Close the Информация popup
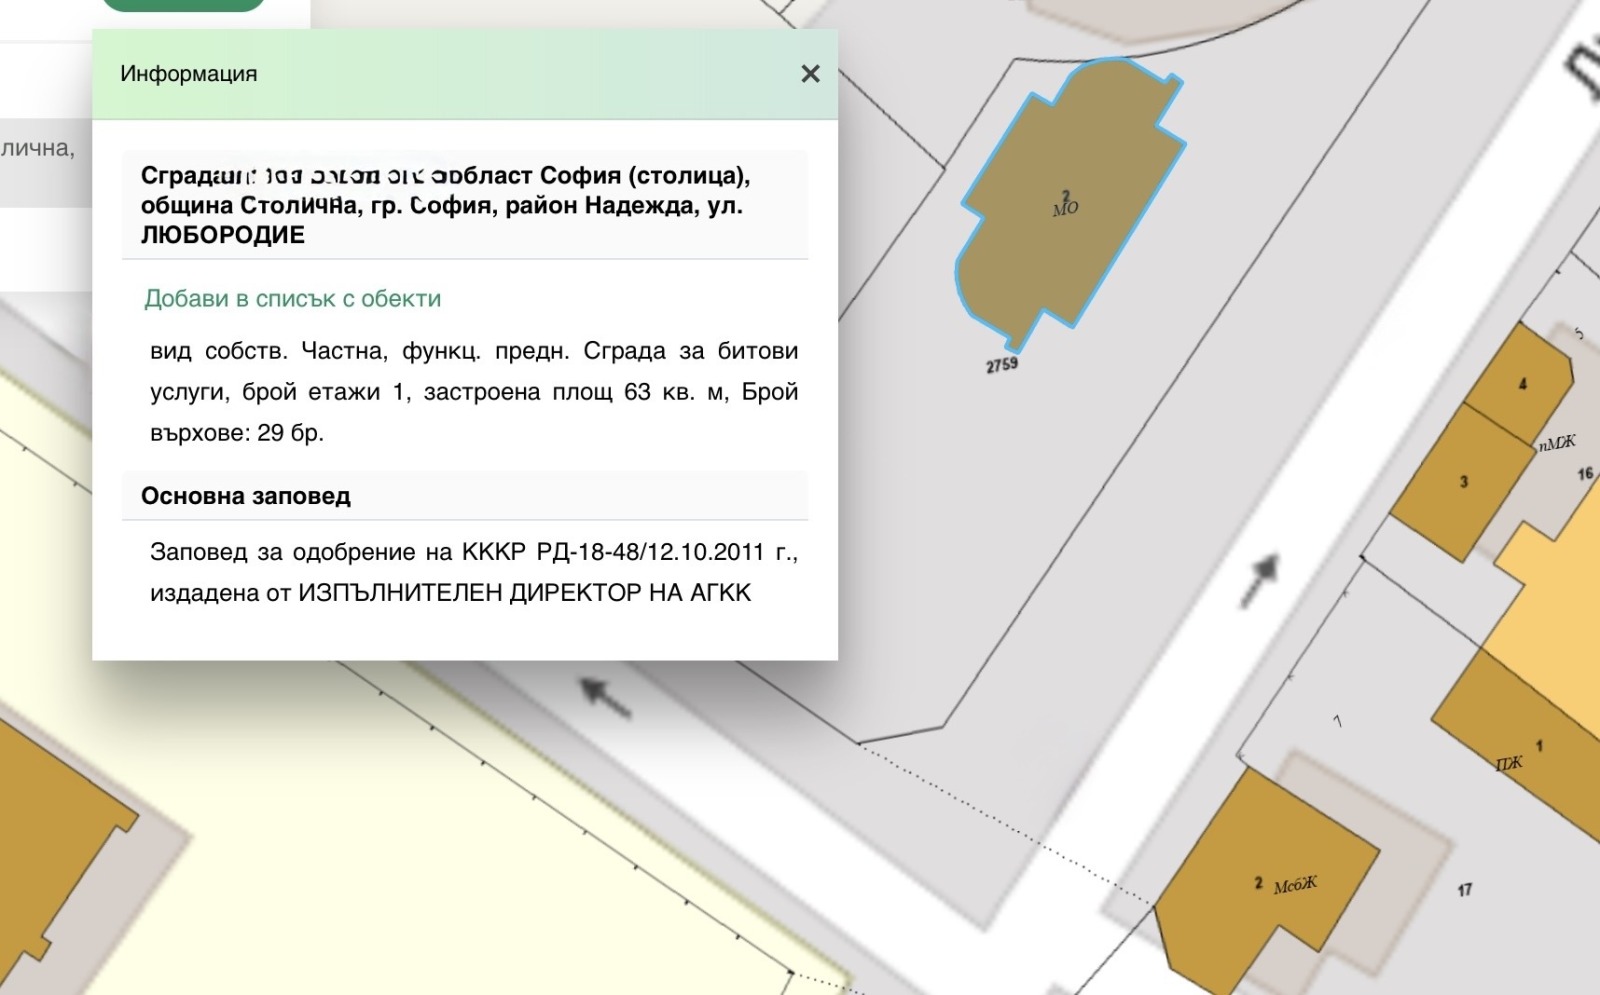 (x=810, y=74)
